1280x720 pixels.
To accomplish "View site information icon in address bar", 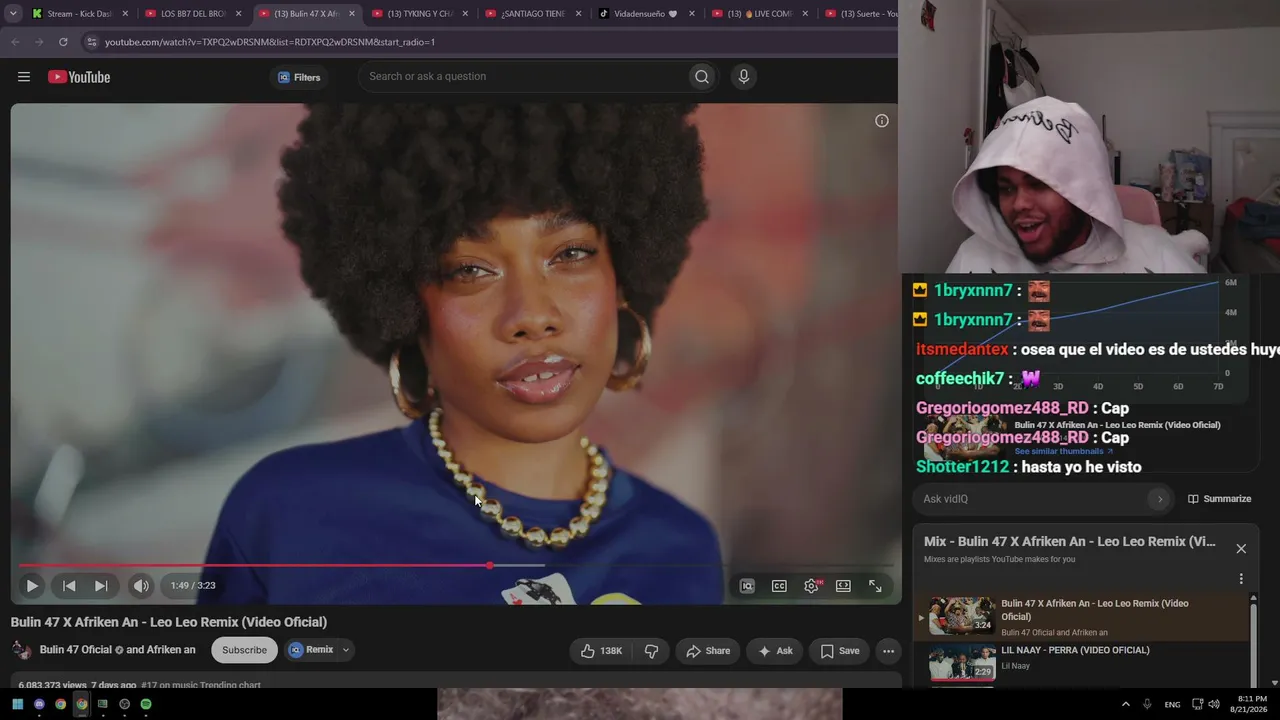I will coord(91,42).
